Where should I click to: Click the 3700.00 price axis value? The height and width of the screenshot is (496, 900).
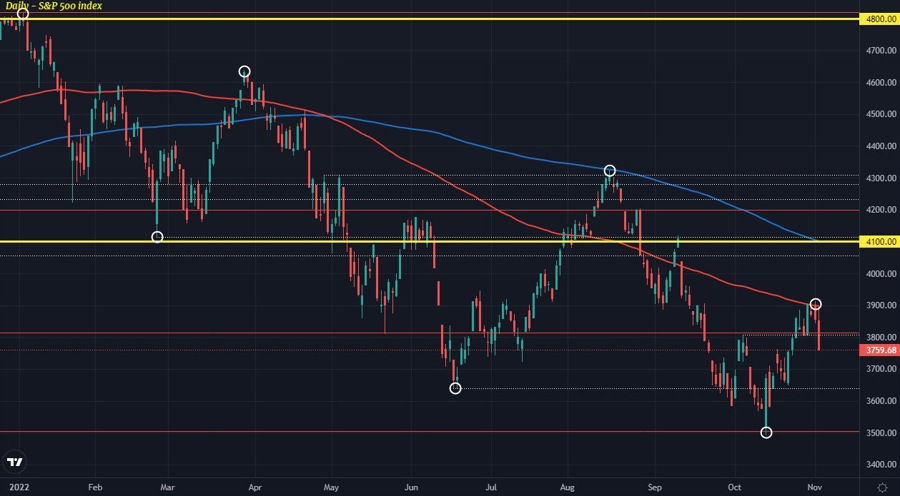coord(881,369)
